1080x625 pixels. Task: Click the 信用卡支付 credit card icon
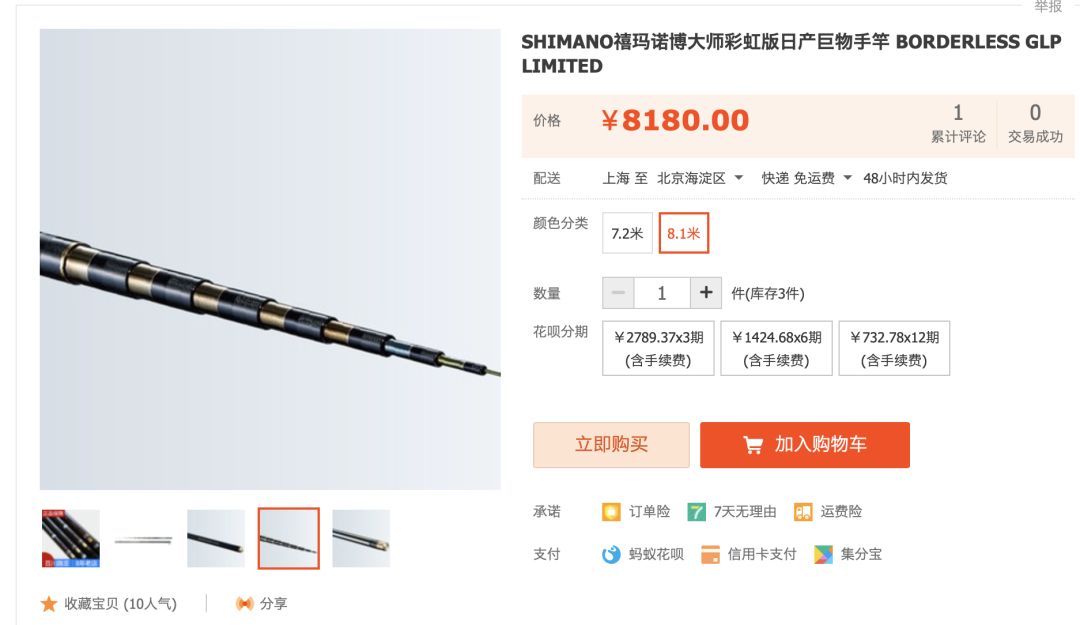(710, 554)
